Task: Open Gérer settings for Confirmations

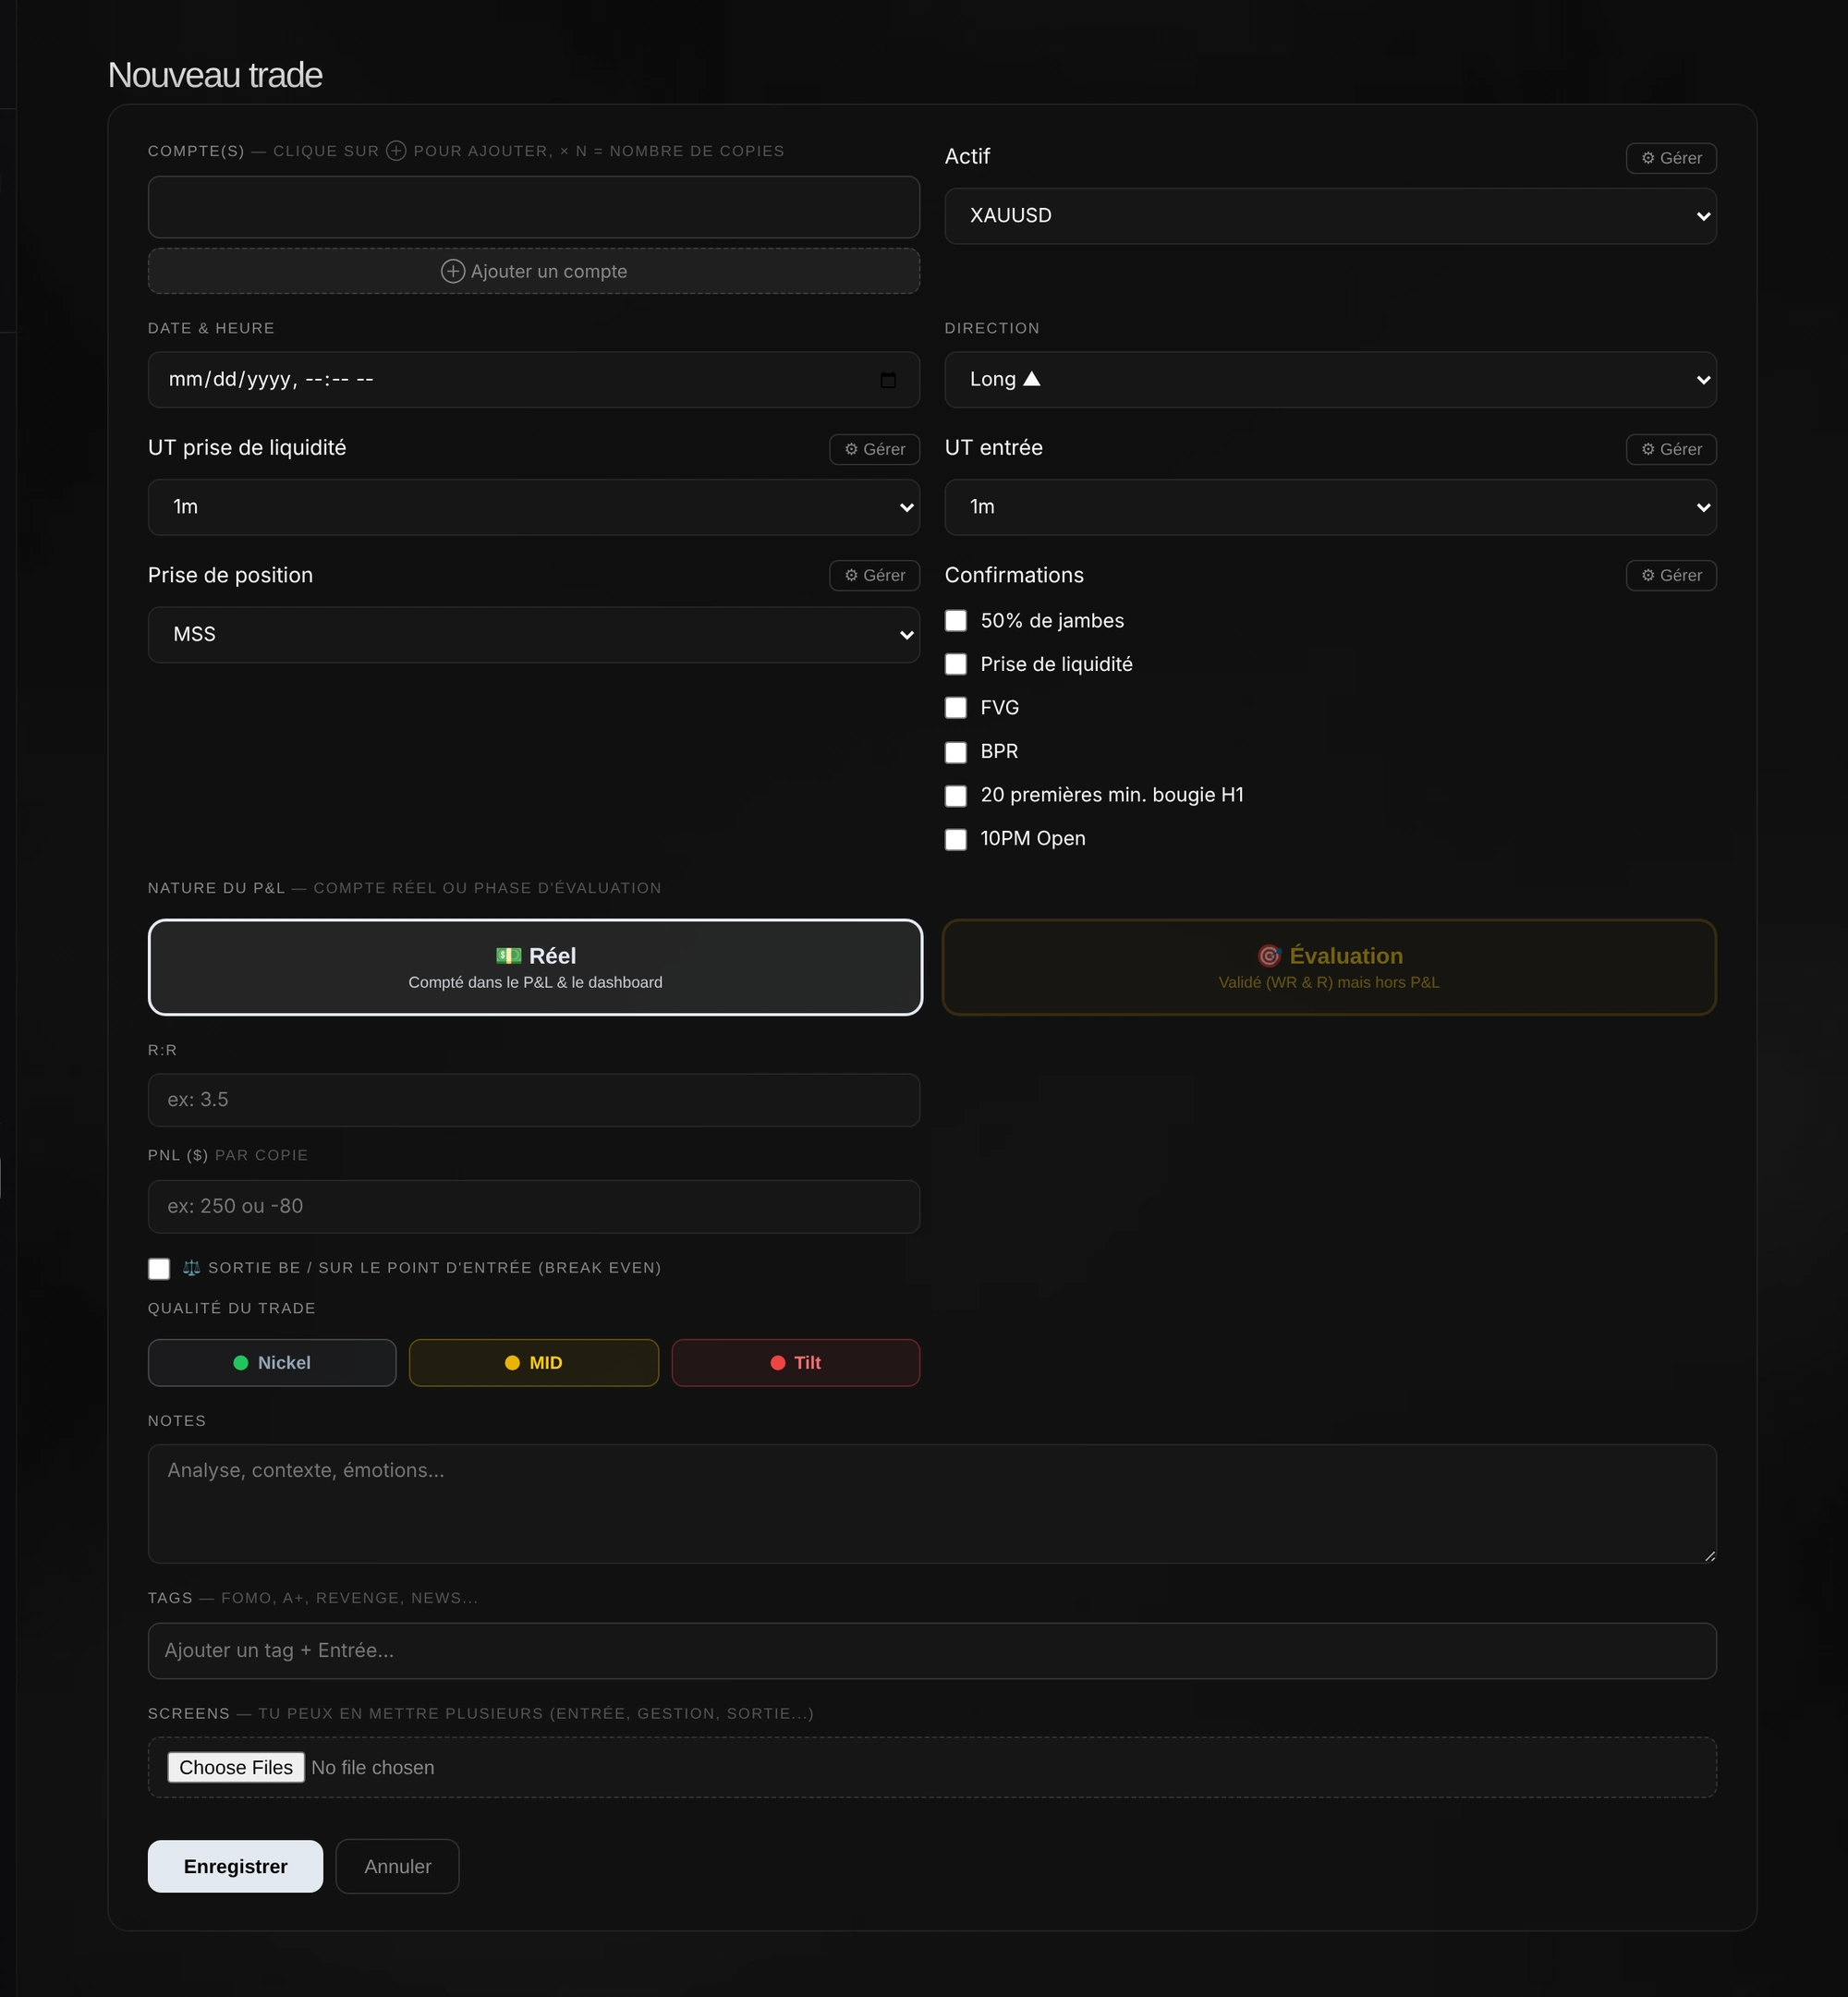Action: pyautogui.click(x=1671, y=575)
